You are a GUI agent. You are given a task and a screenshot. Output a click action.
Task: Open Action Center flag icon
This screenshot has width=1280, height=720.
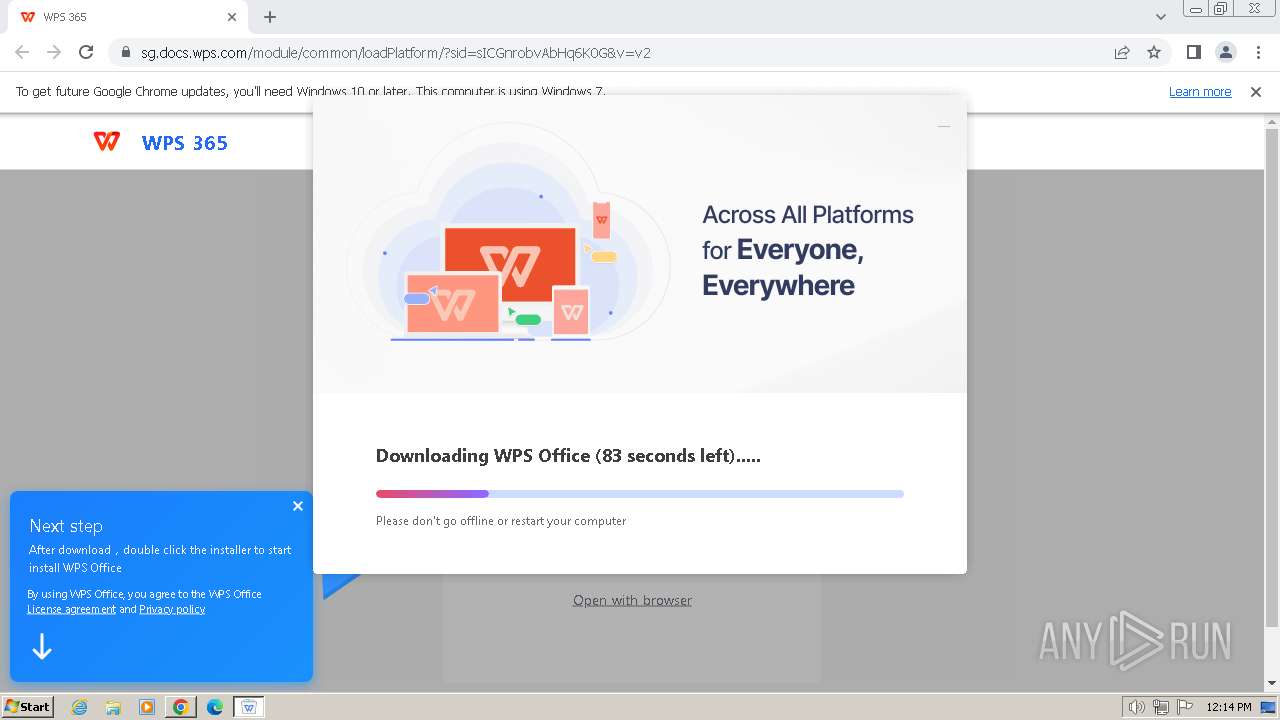[1185, 707]
